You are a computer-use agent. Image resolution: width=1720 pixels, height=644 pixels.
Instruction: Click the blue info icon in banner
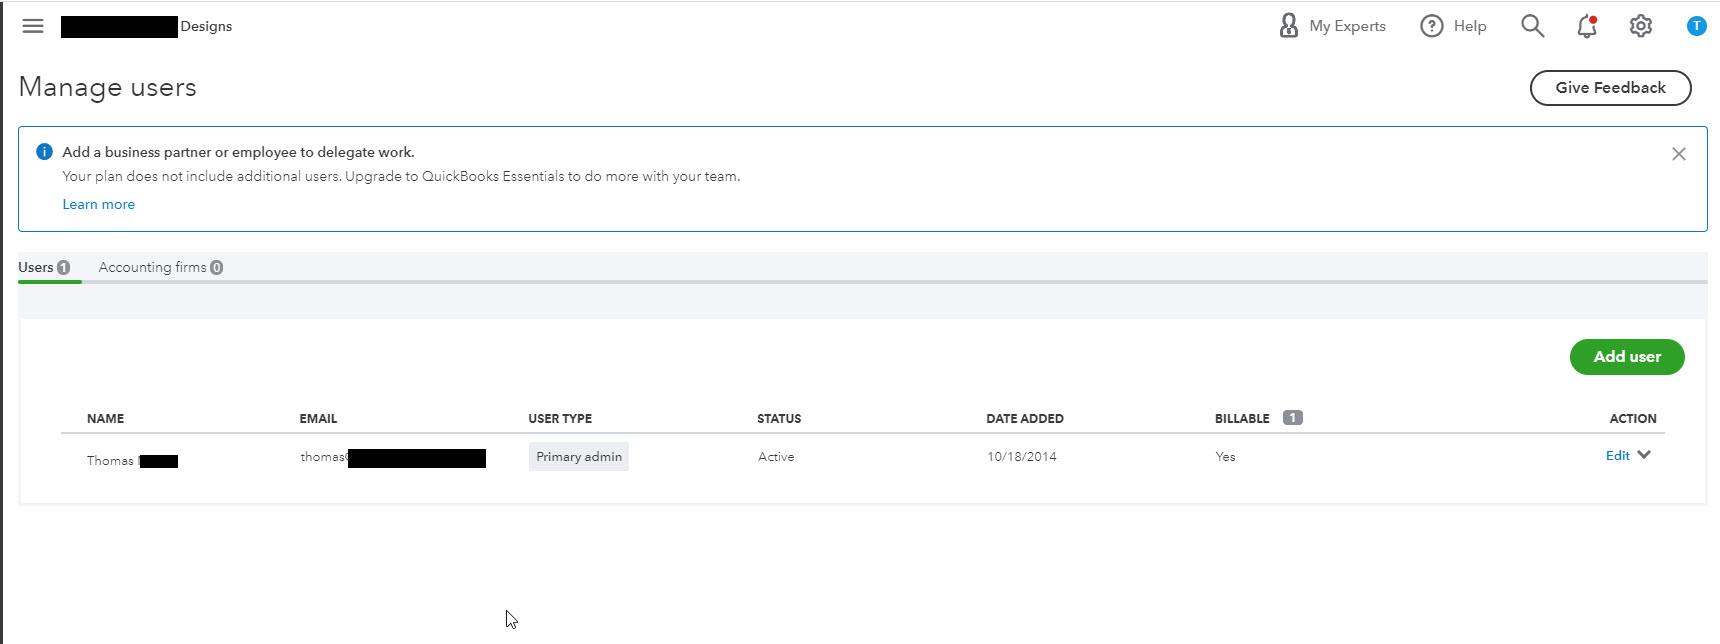[44, 152]
